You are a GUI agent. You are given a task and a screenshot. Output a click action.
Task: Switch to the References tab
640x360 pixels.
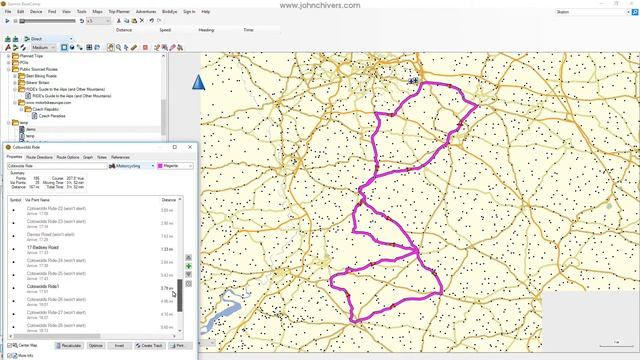click(120, 157)
